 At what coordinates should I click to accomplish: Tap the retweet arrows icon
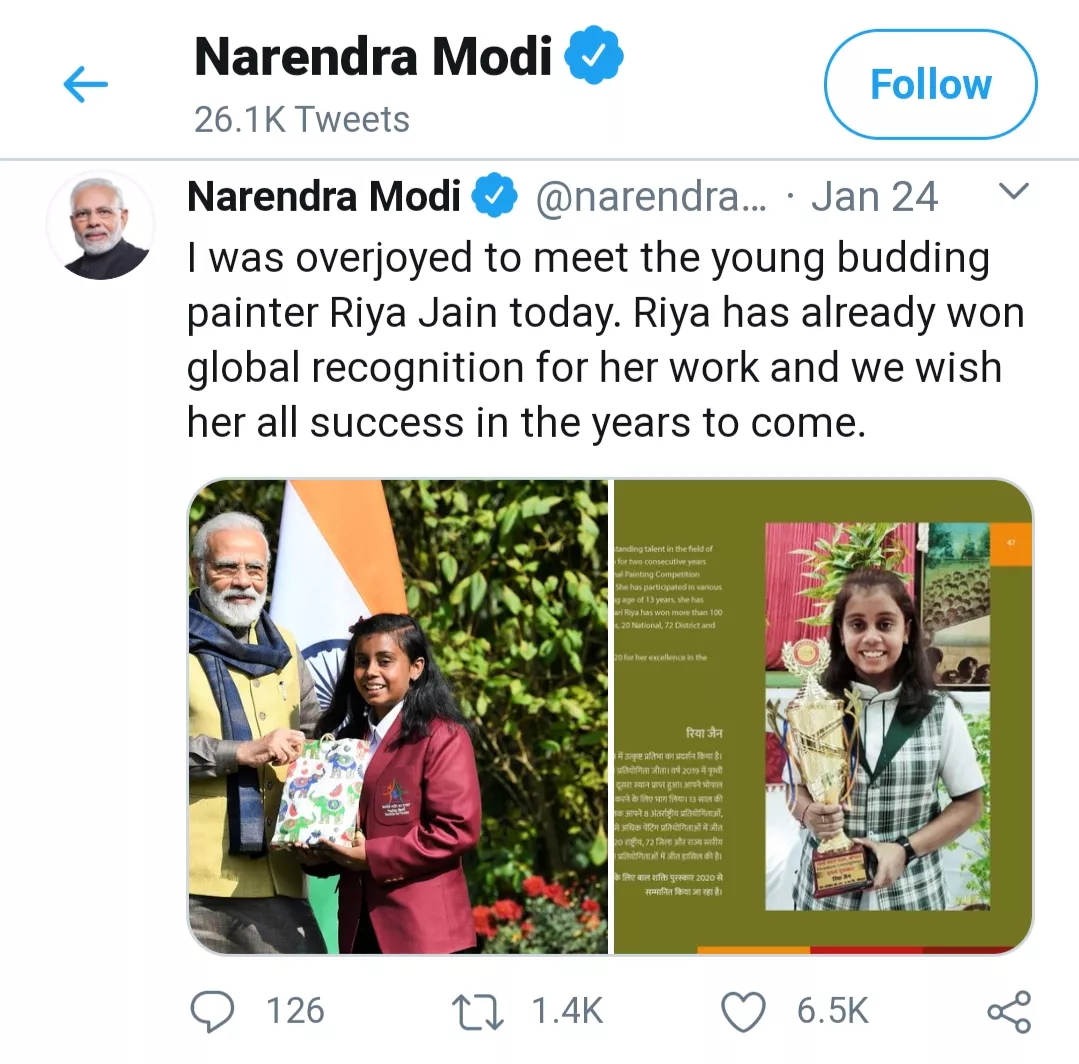coord(479,1011)
